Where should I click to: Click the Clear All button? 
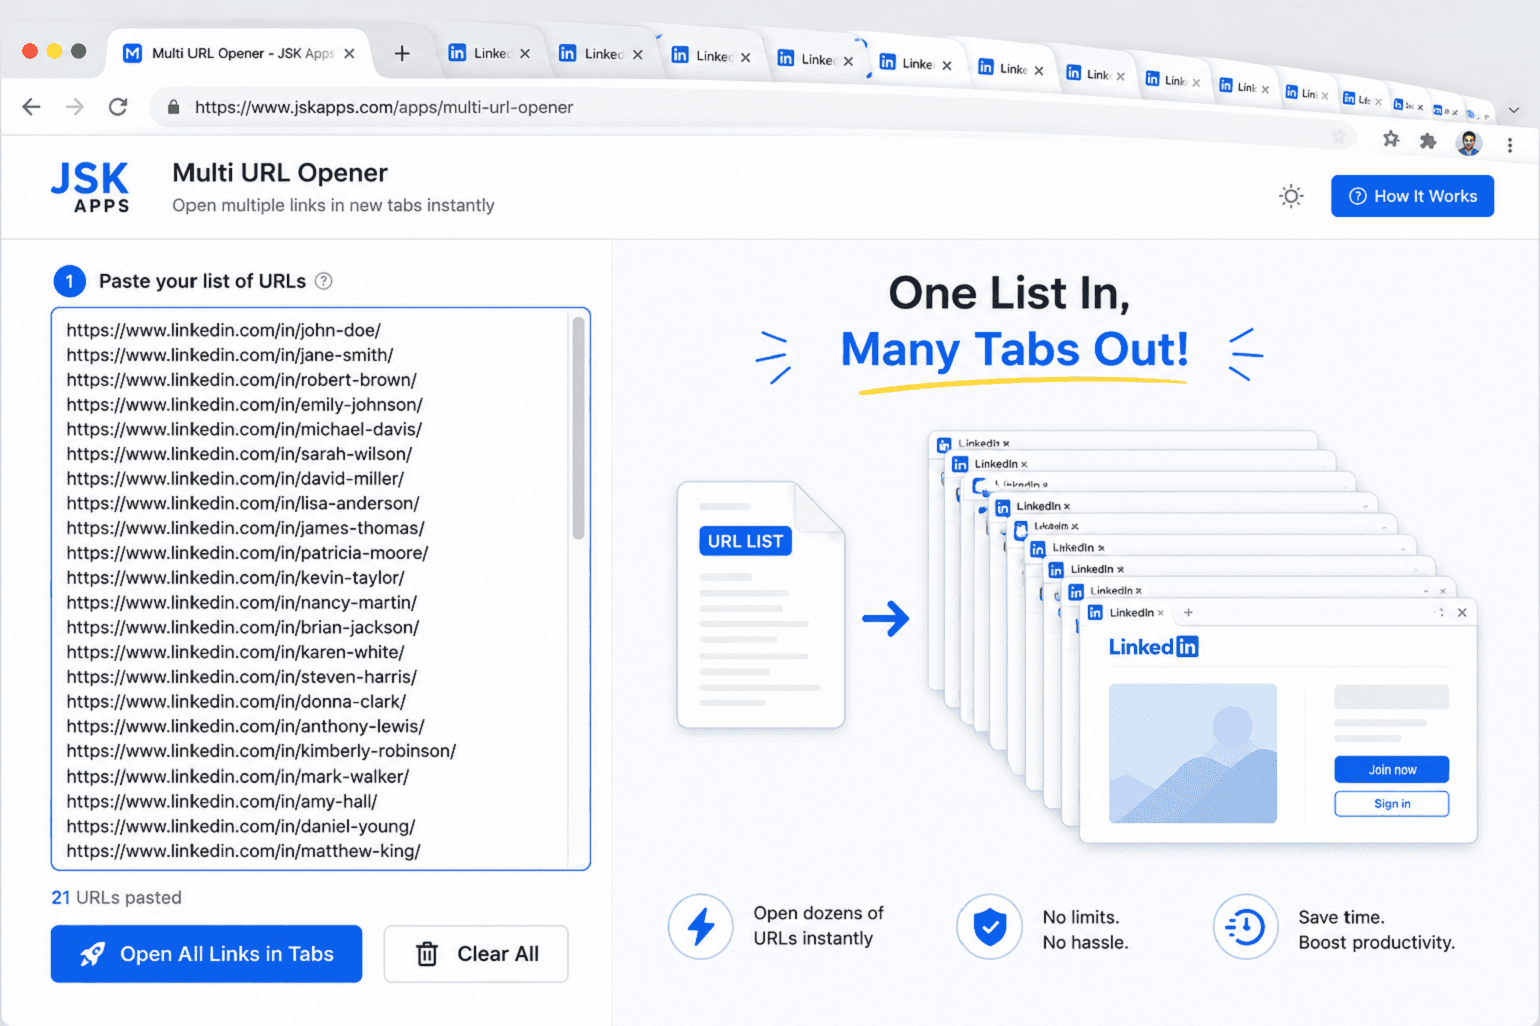click(x=476, y=954)
